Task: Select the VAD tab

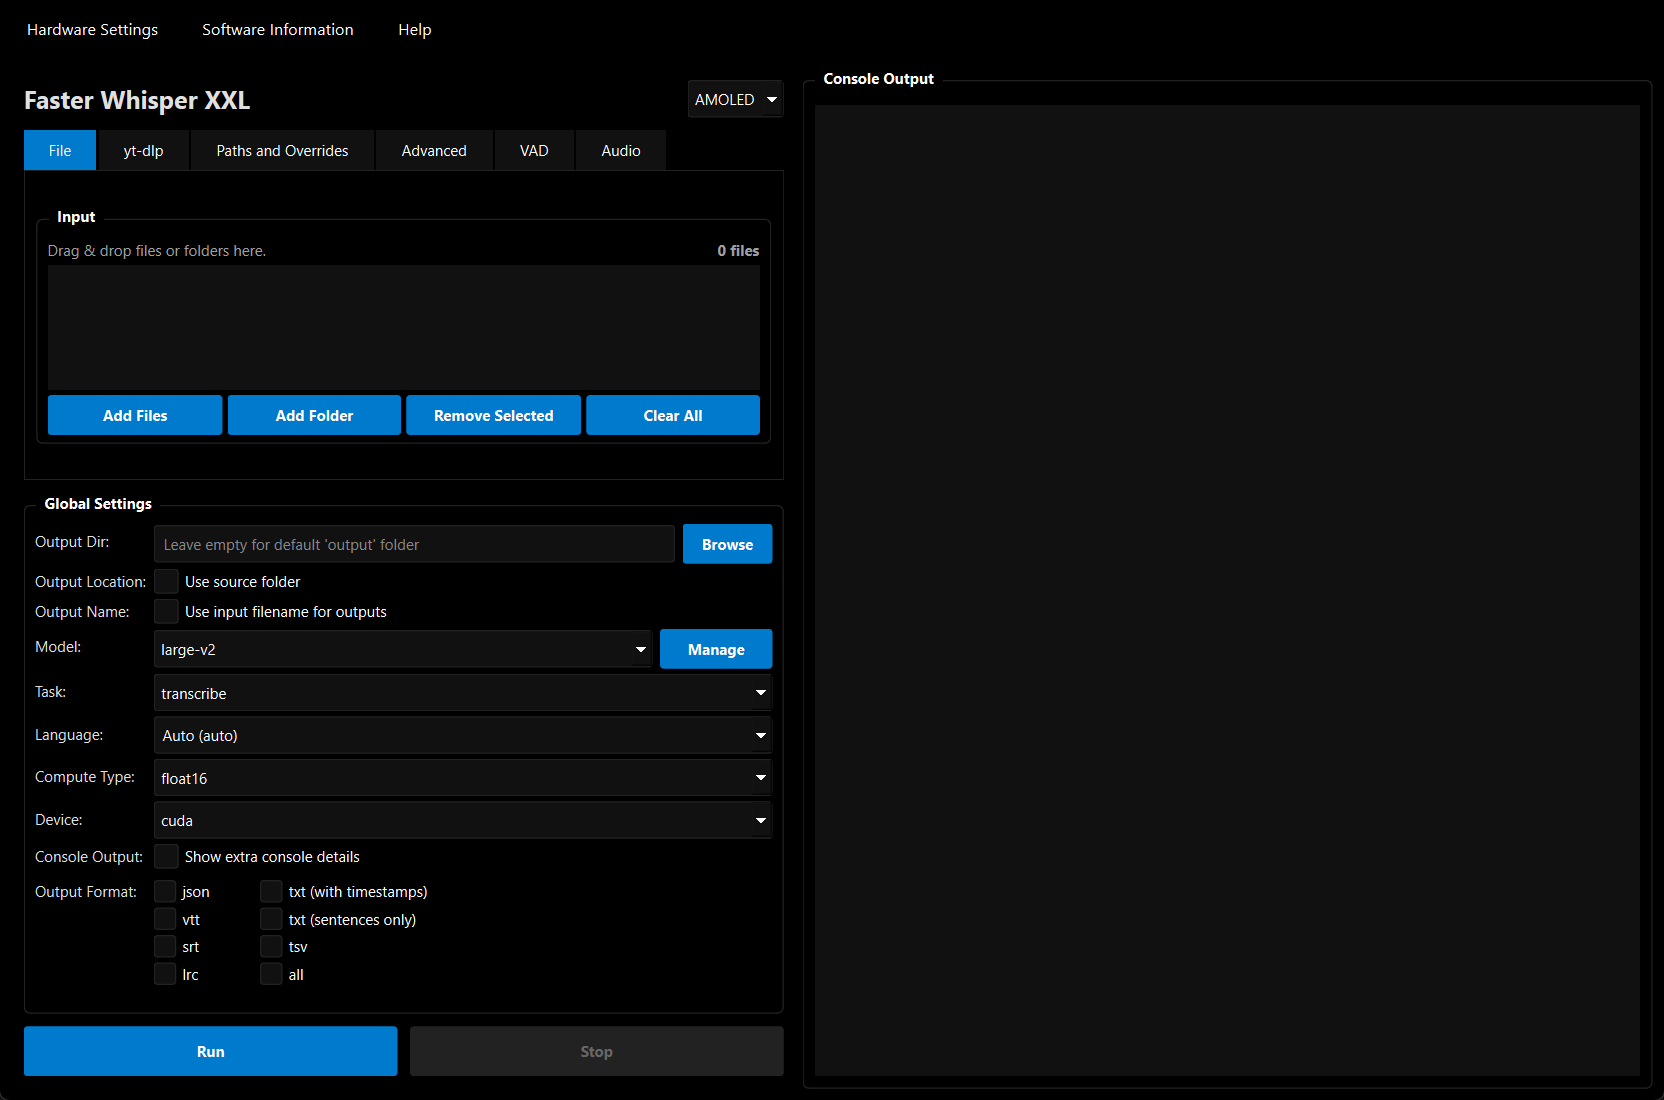Action: [534, 151]
